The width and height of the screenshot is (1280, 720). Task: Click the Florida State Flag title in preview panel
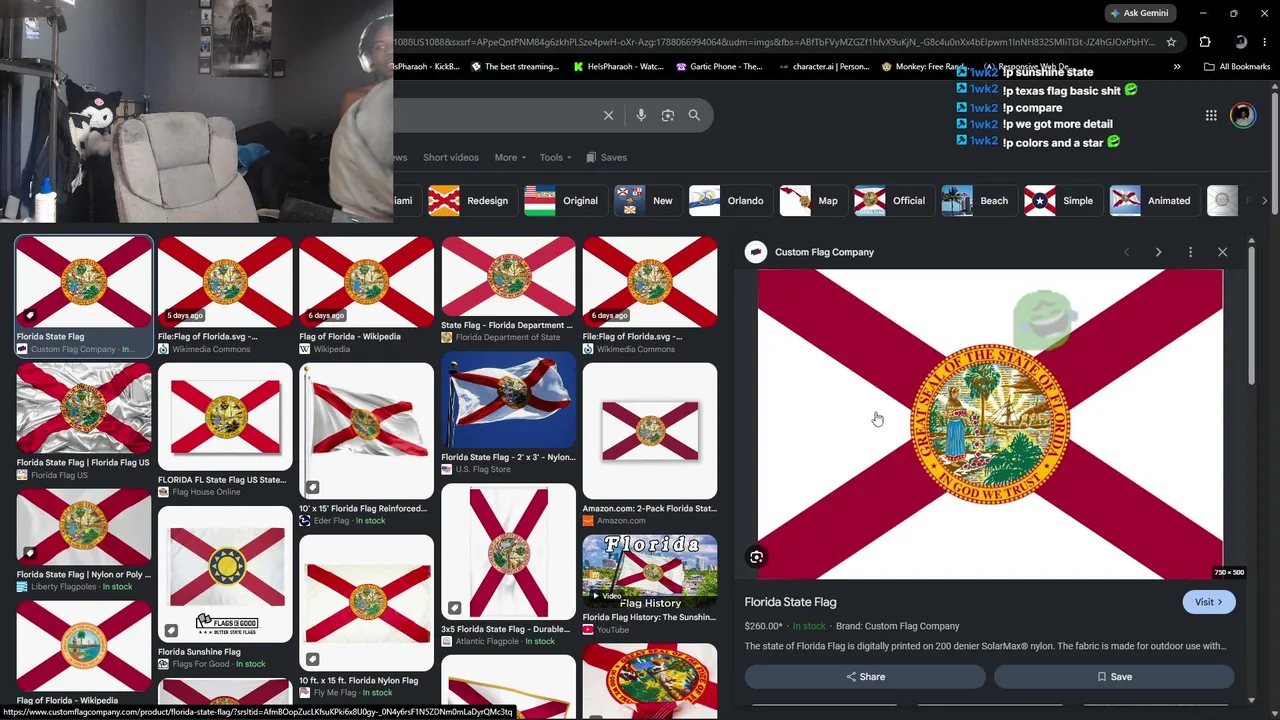(x=790, y=602)
